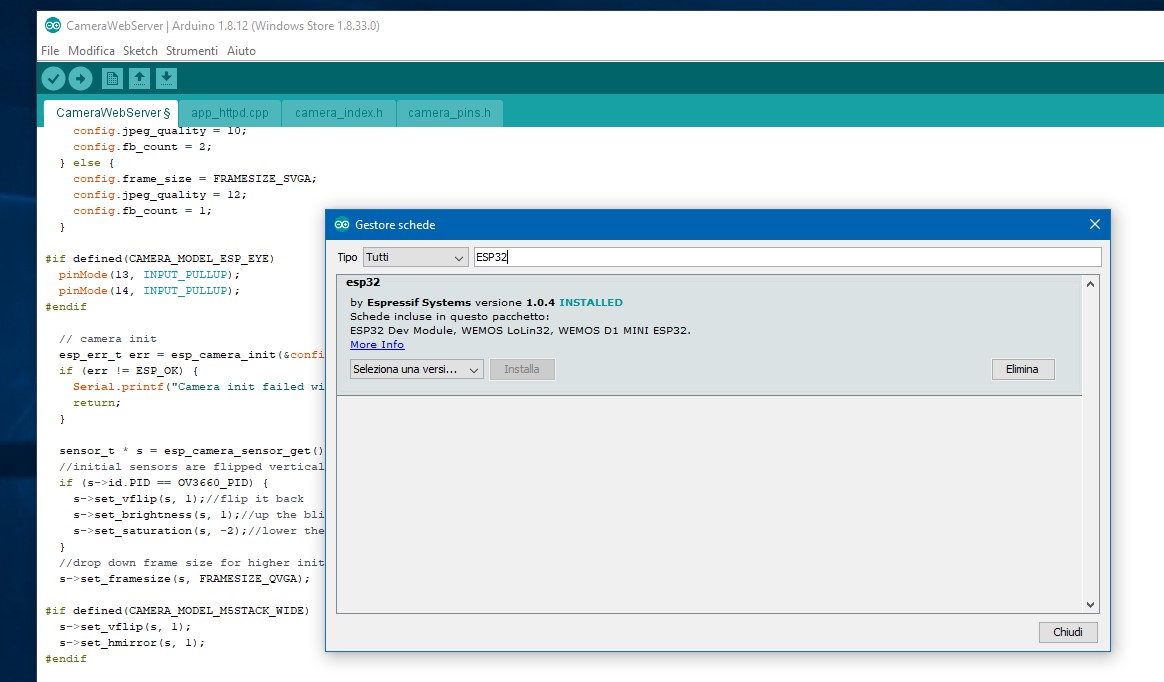The image size is (1164, 682).
Task: Click the Tipo label in the dialog
Action: point(347,257)
